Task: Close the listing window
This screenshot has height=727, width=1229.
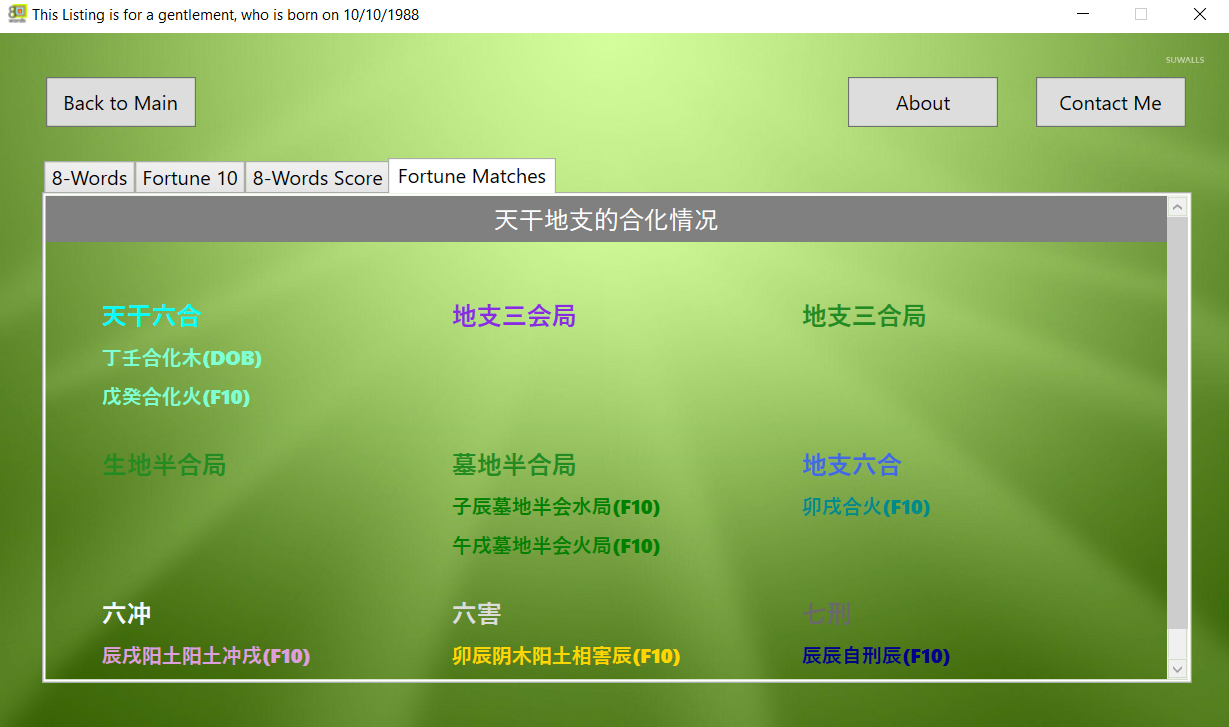Action: 1199,15
